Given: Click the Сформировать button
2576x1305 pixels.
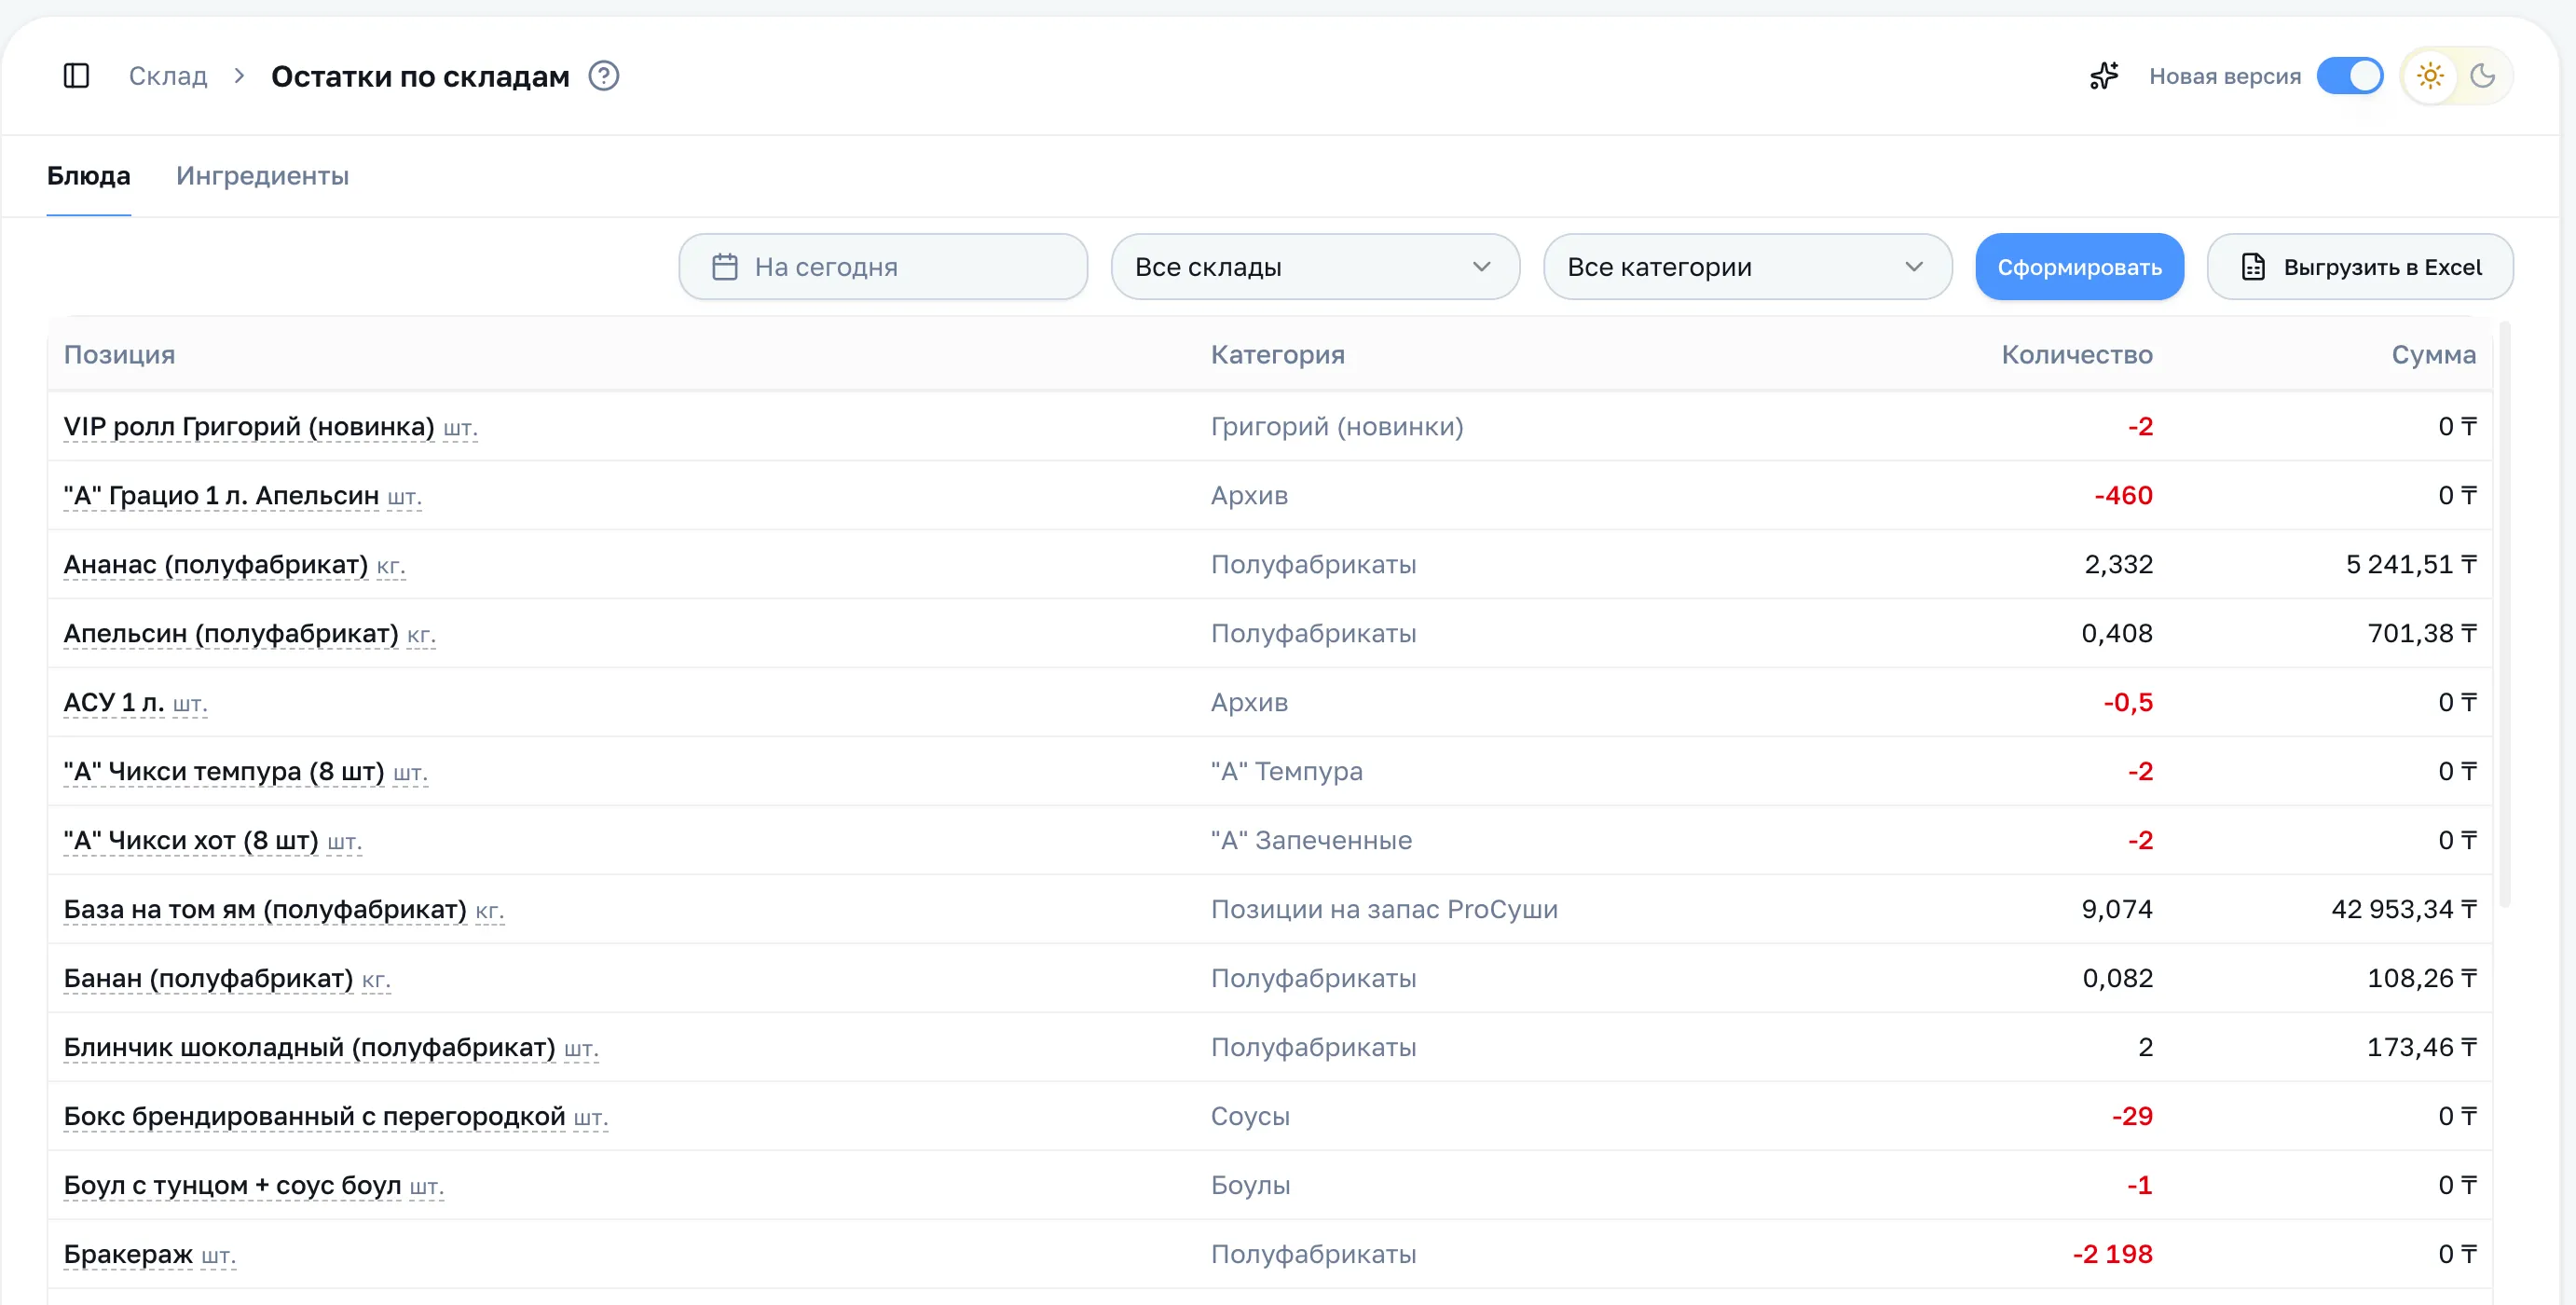Looking at the screenshot, I should pos(2080,267).
